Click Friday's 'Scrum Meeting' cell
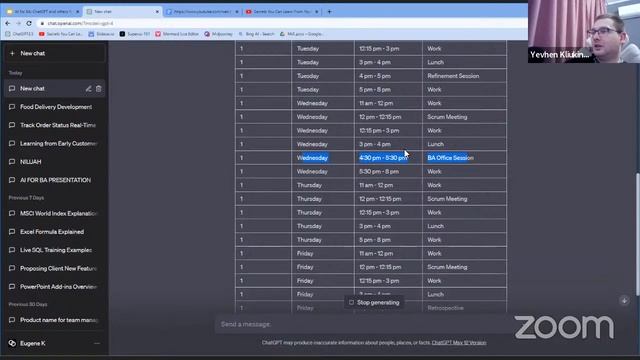This screenshot has height=360, width=640. pyautogui.click(x=464, y=267)
